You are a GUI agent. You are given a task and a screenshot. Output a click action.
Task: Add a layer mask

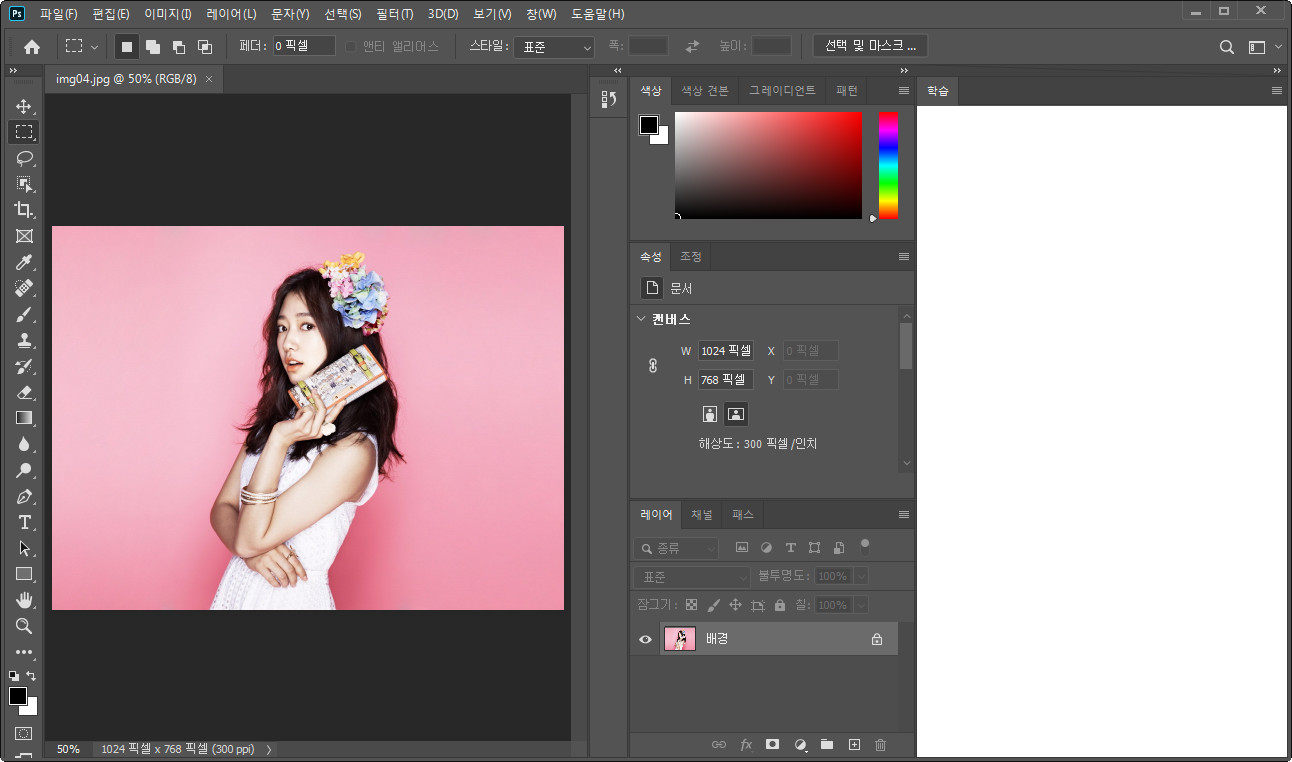tap(772, 745)
